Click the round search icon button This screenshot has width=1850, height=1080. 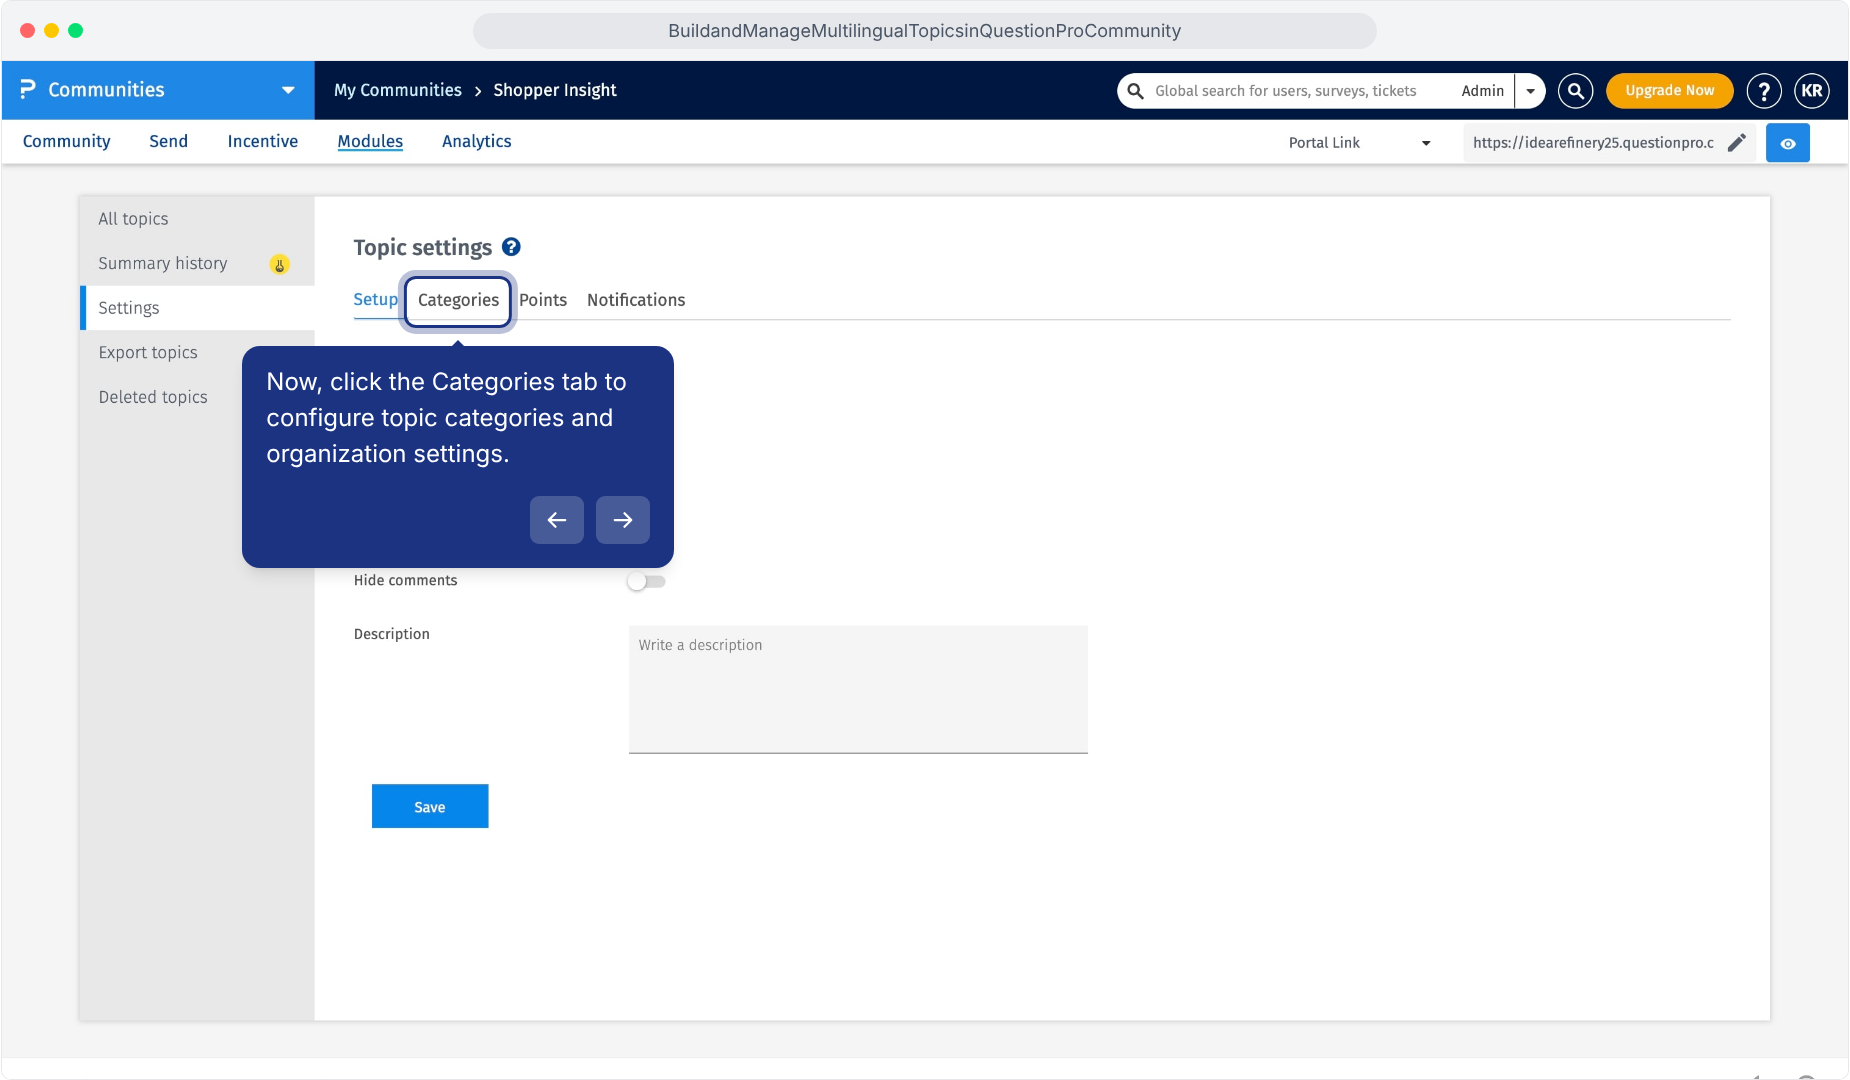point(1575,91)
